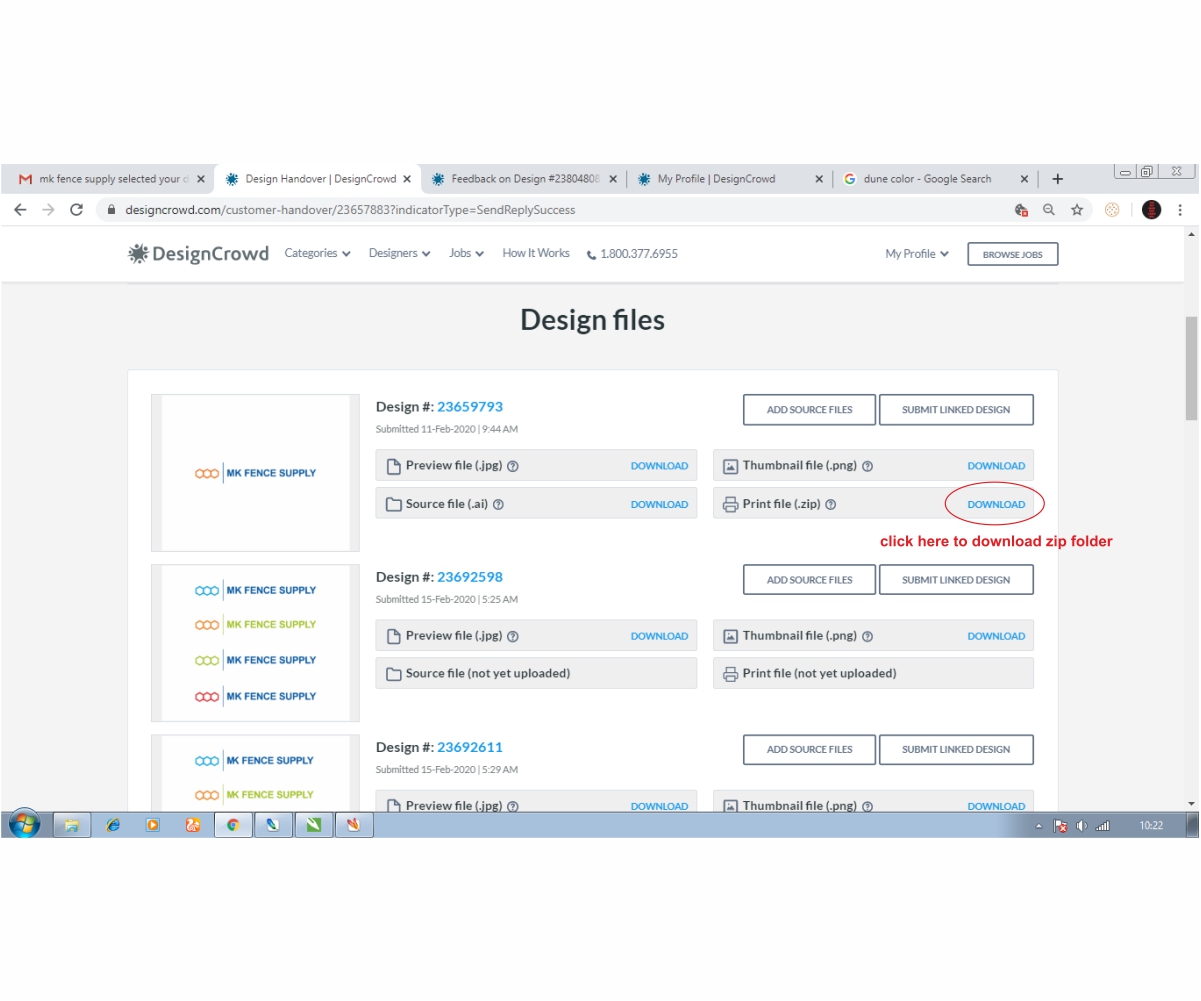Click the network signal tray icon
This screenshot has height=1001, width=1201.
click(1103, 826)
